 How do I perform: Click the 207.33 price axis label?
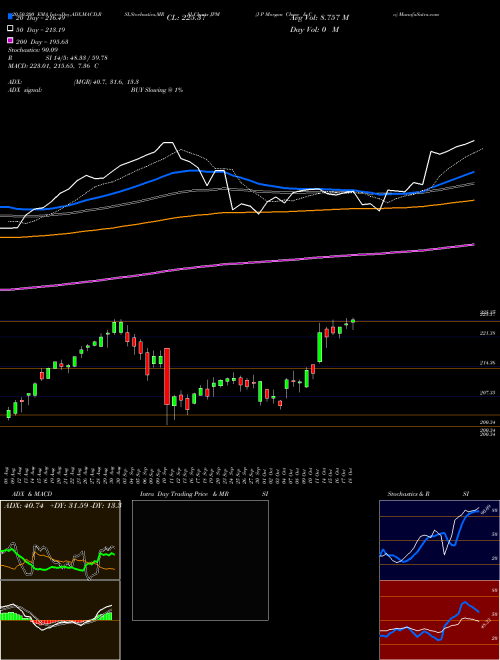pyautogui.click(x=487, y=393)
